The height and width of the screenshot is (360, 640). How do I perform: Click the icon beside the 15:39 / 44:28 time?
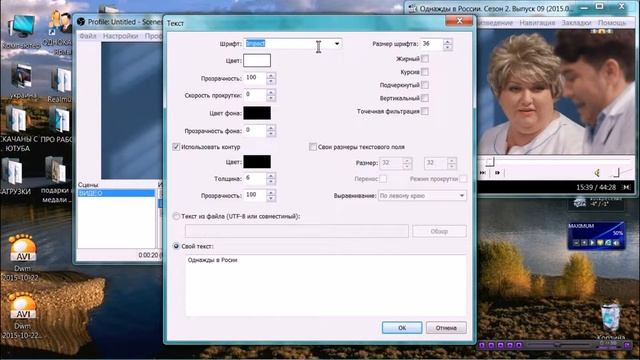627,187
